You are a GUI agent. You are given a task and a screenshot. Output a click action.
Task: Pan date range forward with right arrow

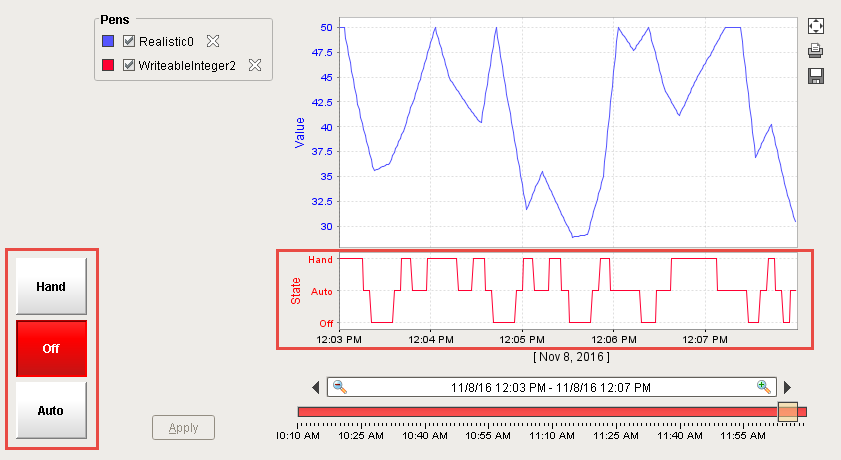[x=787, y=387]
